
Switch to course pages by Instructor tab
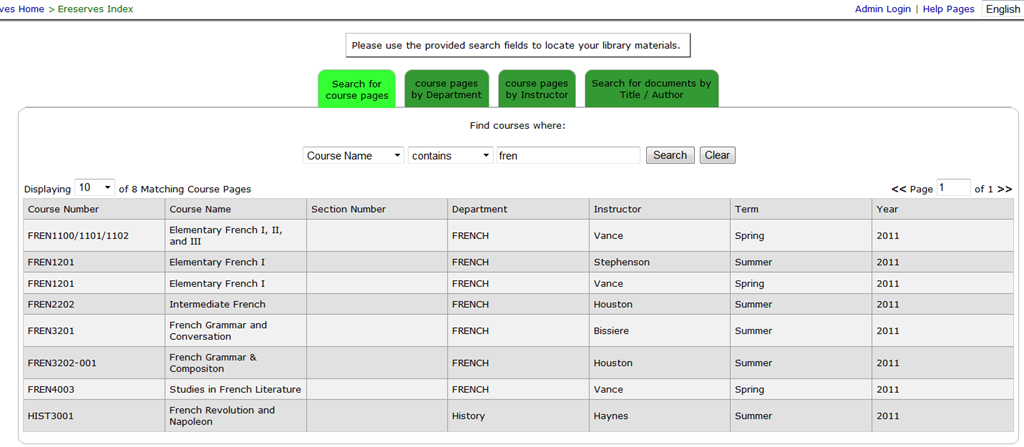pyautogui.click(x=536, y=89)
